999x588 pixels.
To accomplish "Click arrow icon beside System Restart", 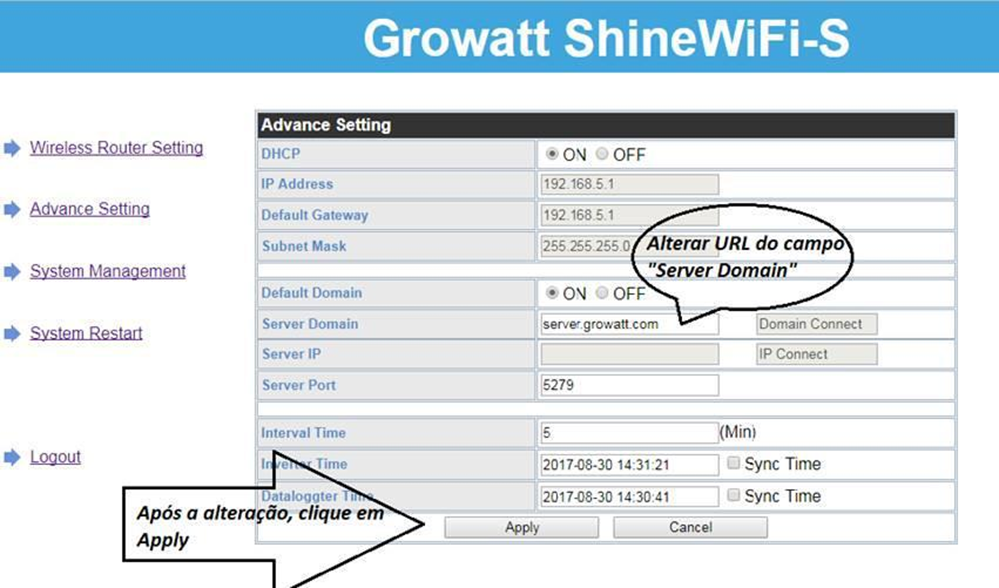I will click(12, 333).
